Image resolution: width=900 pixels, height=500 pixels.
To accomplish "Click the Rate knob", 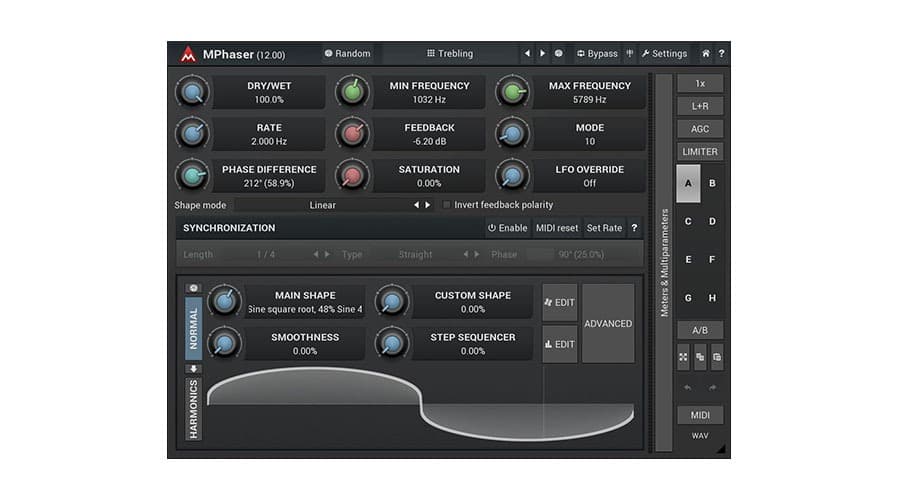I will [192, 134].
